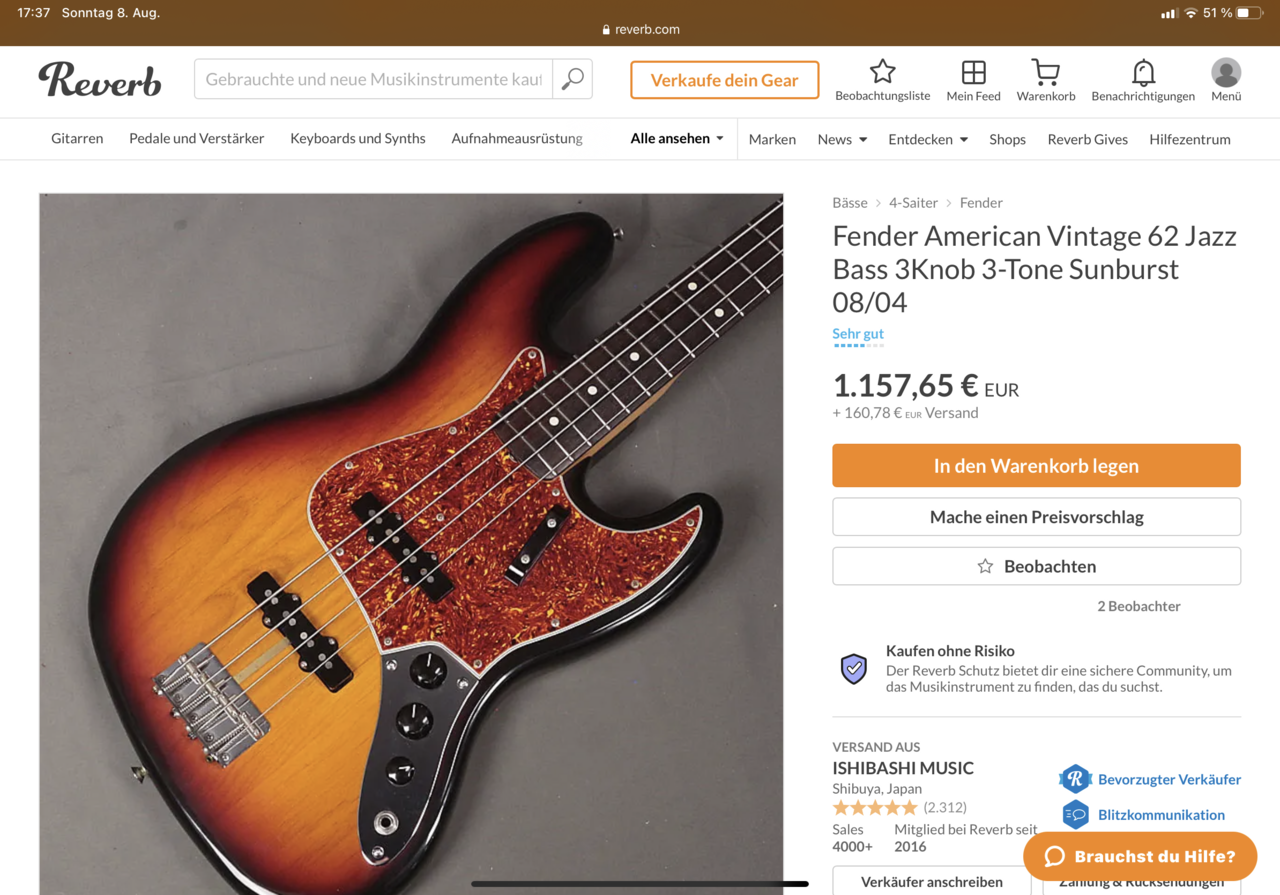Open the Beobachtungsliste star icon

[882, 72]
